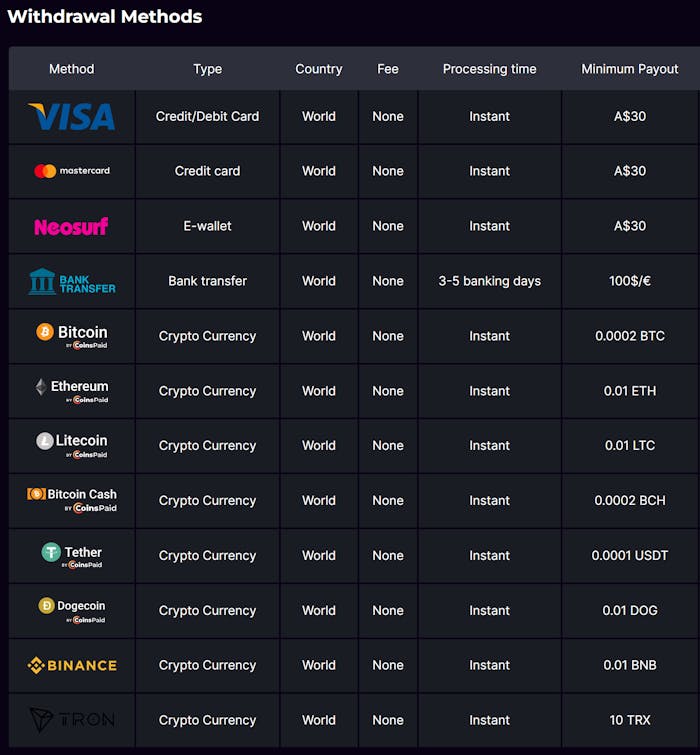
Task: Click Instant in the Bitcoin Cash row
Action: 490,501
